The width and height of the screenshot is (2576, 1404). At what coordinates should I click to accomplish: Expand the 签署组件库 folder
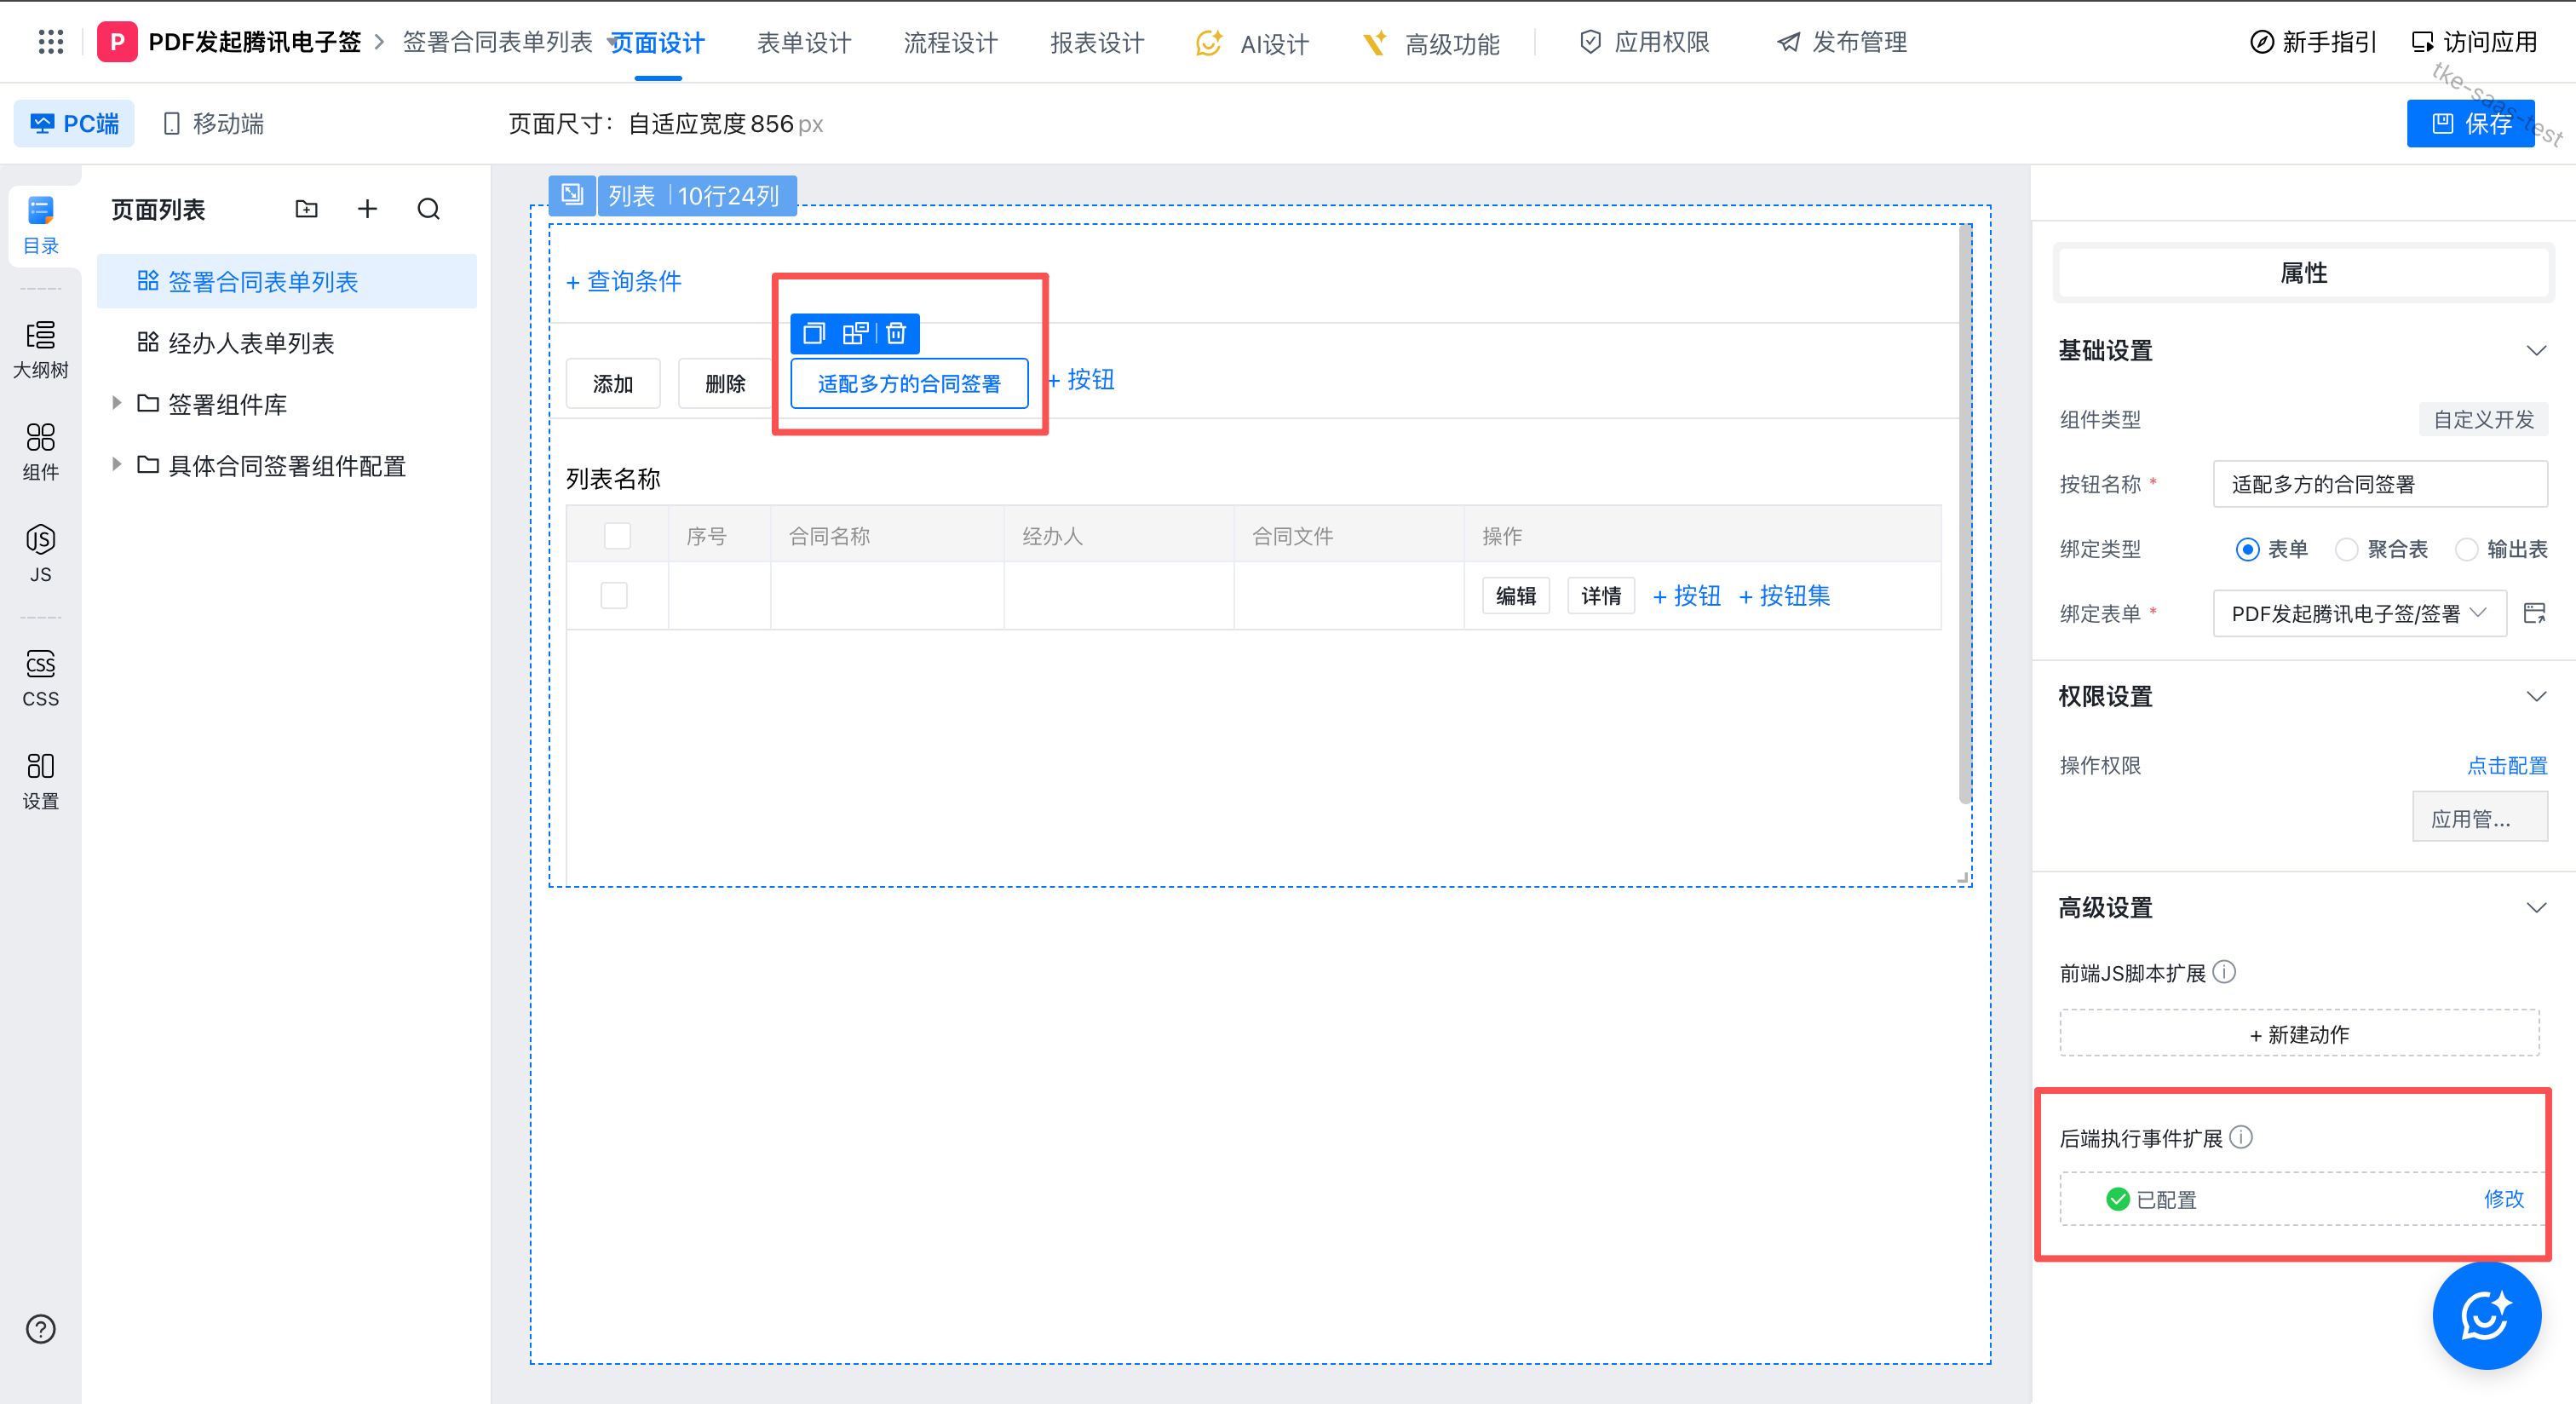tap(117, 404)
